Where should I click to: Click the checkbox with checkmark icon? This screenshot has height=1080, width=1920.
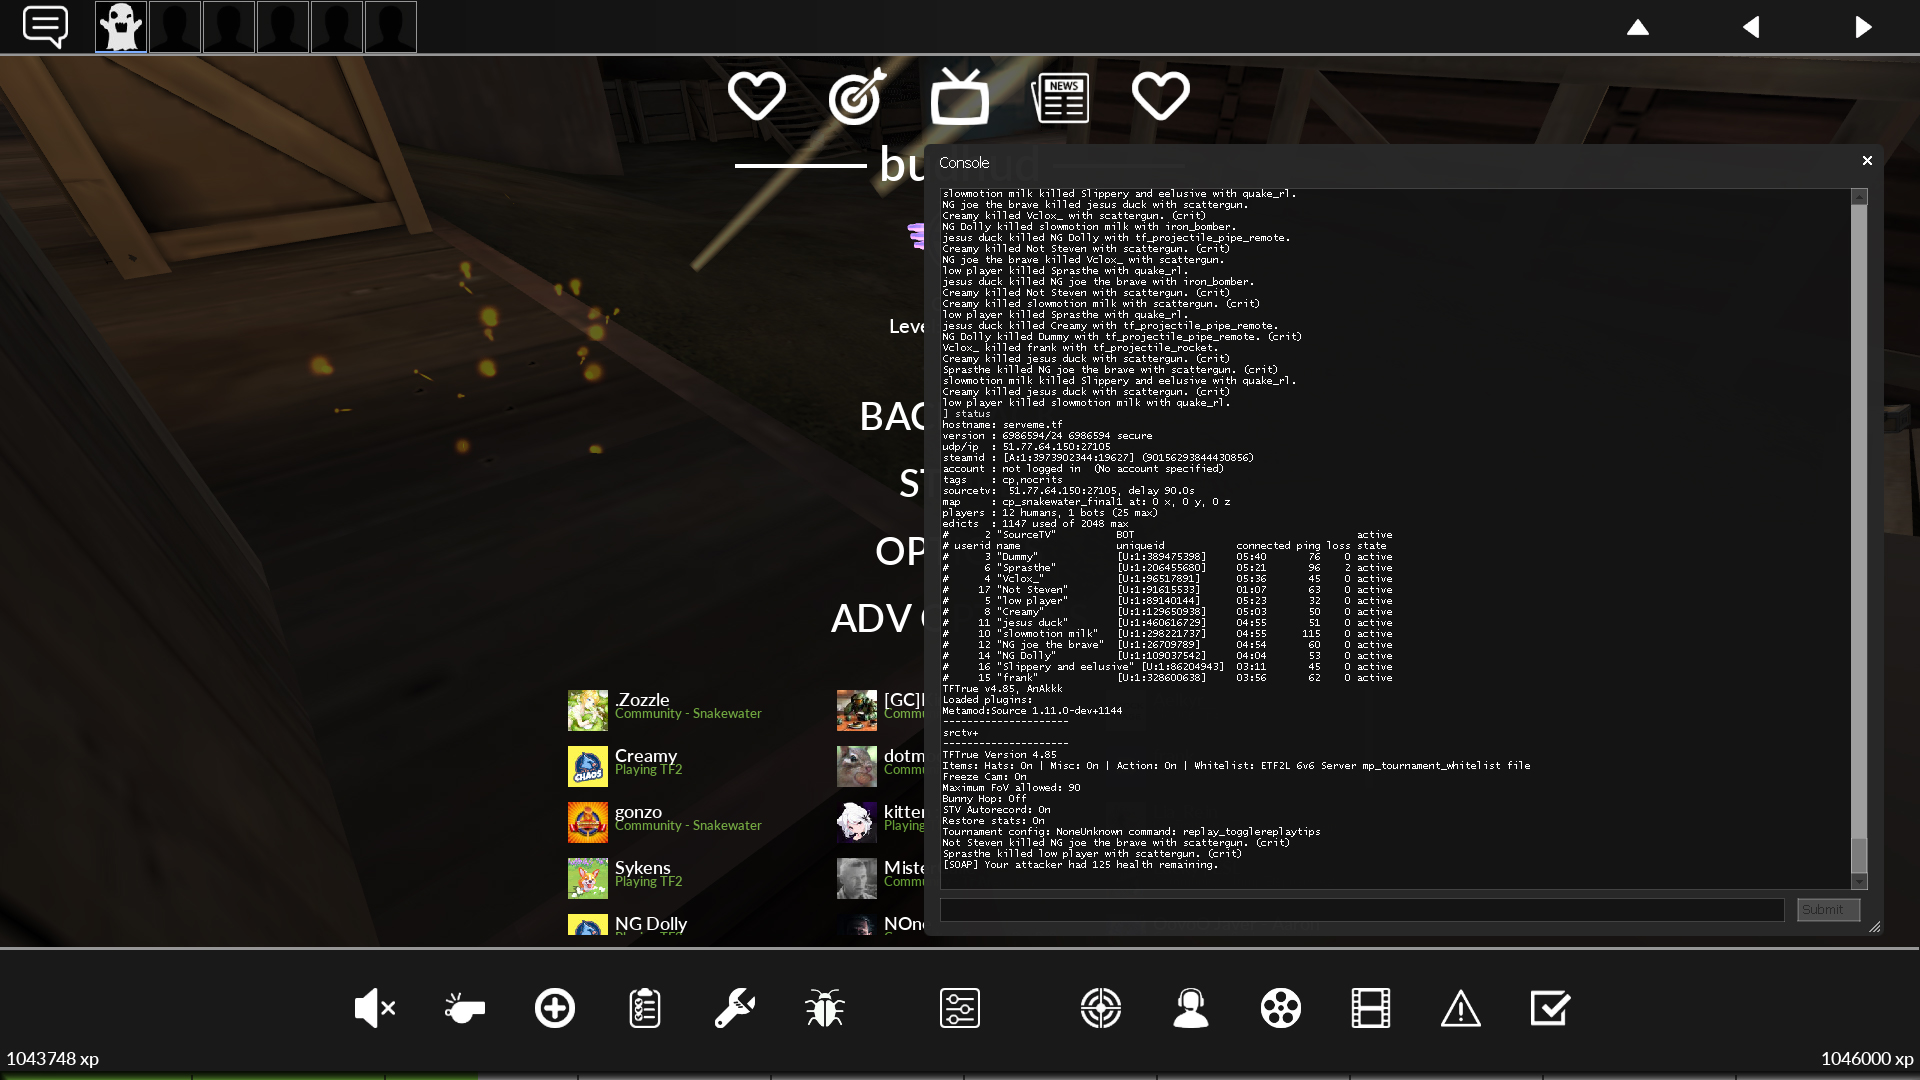[1551, 1008]
